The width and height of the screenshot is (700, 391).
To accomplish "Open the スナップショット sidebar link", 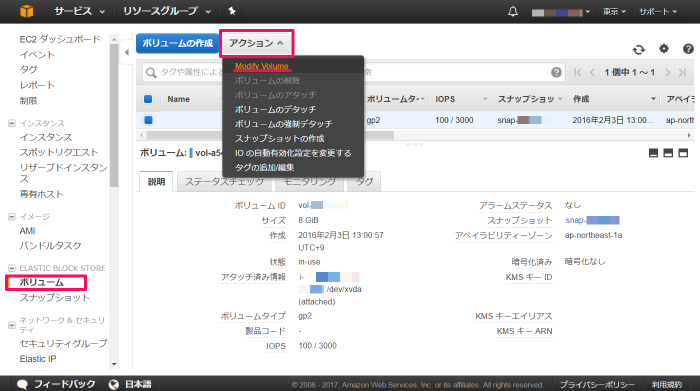I will point(54,298).
